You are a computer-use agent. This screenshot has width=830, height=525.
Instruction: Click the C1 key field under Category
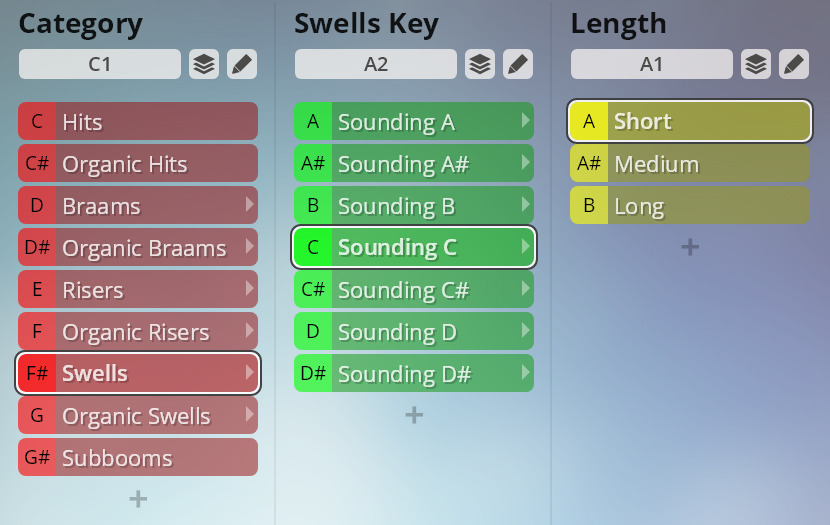(x=100, y=64)
